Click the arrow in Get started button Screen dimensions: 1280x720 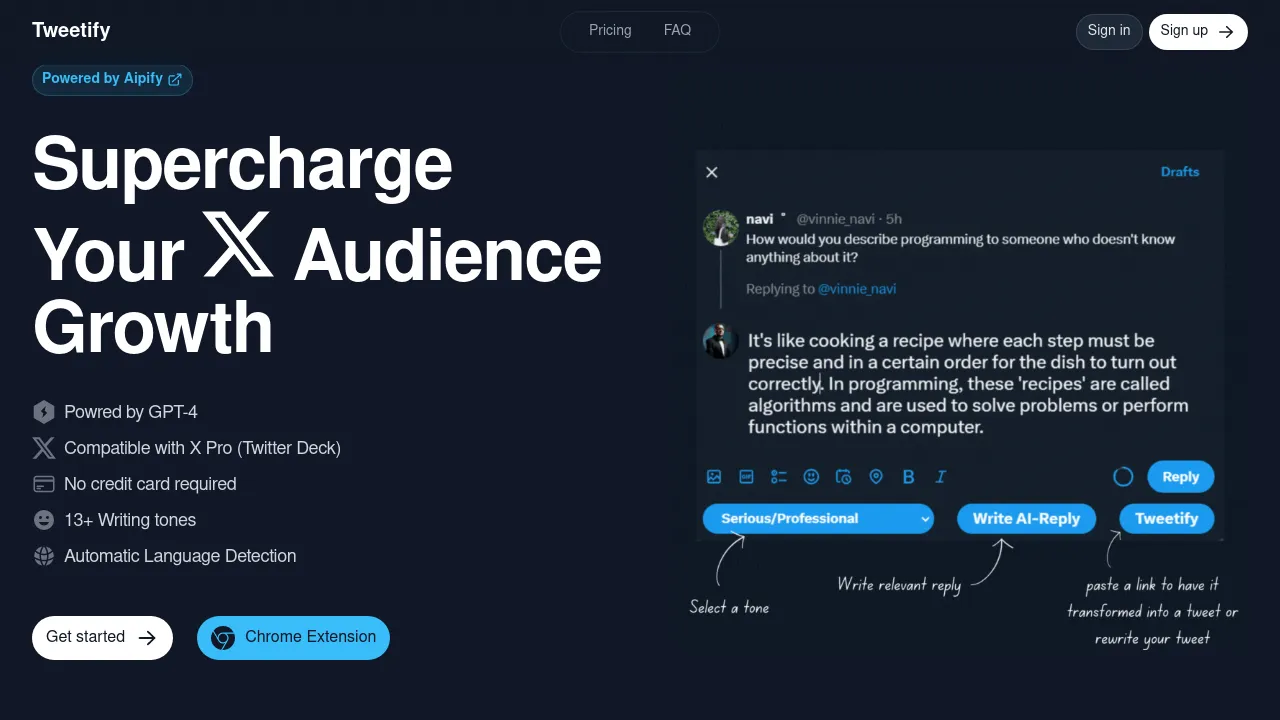tap(147, 638)
